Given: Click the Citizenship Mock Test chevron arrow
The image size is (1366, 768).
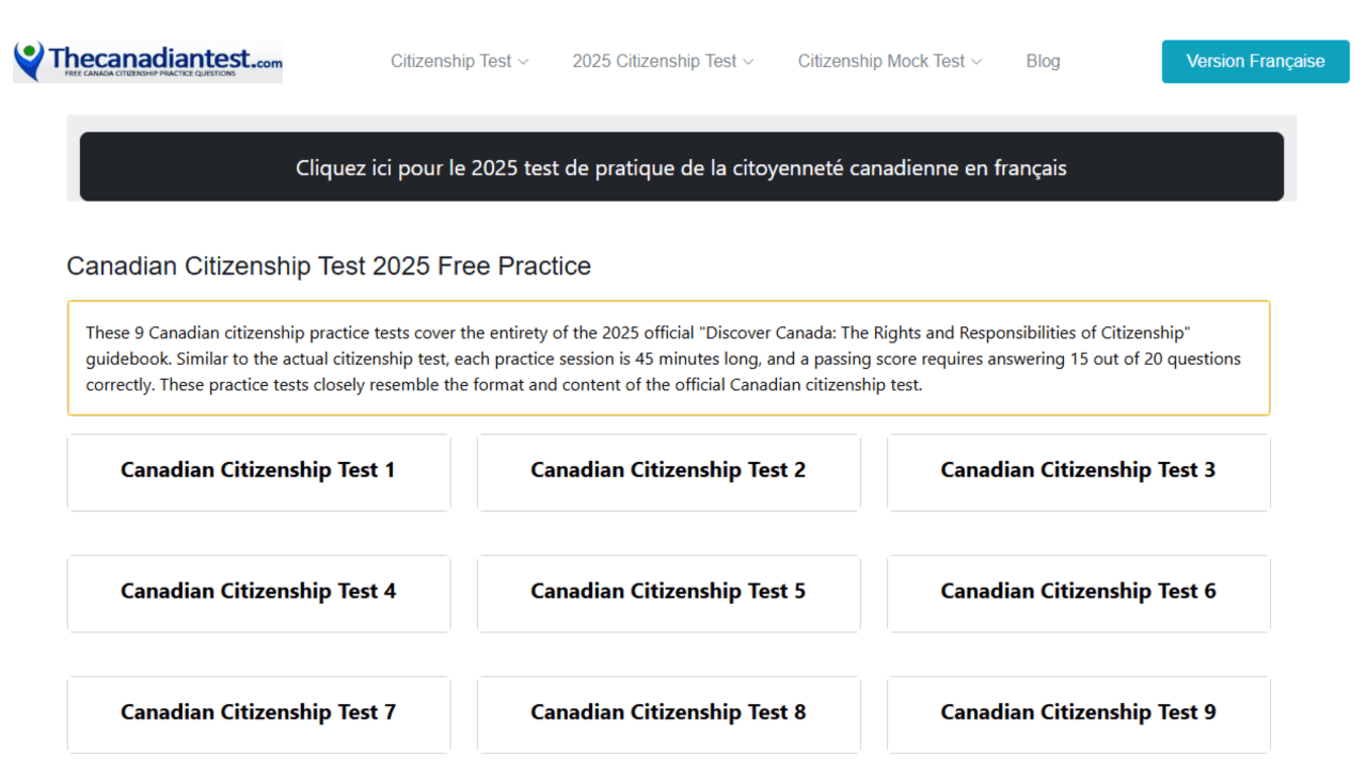Looking at the screenshot, I should (x=977, y=62).
